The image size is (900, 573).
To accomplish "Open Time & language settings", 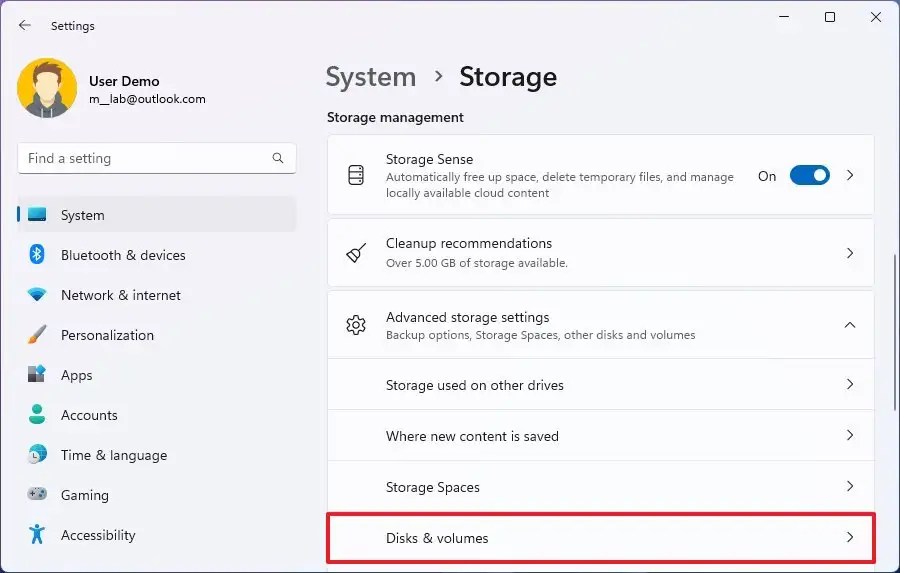I will 113,455.
